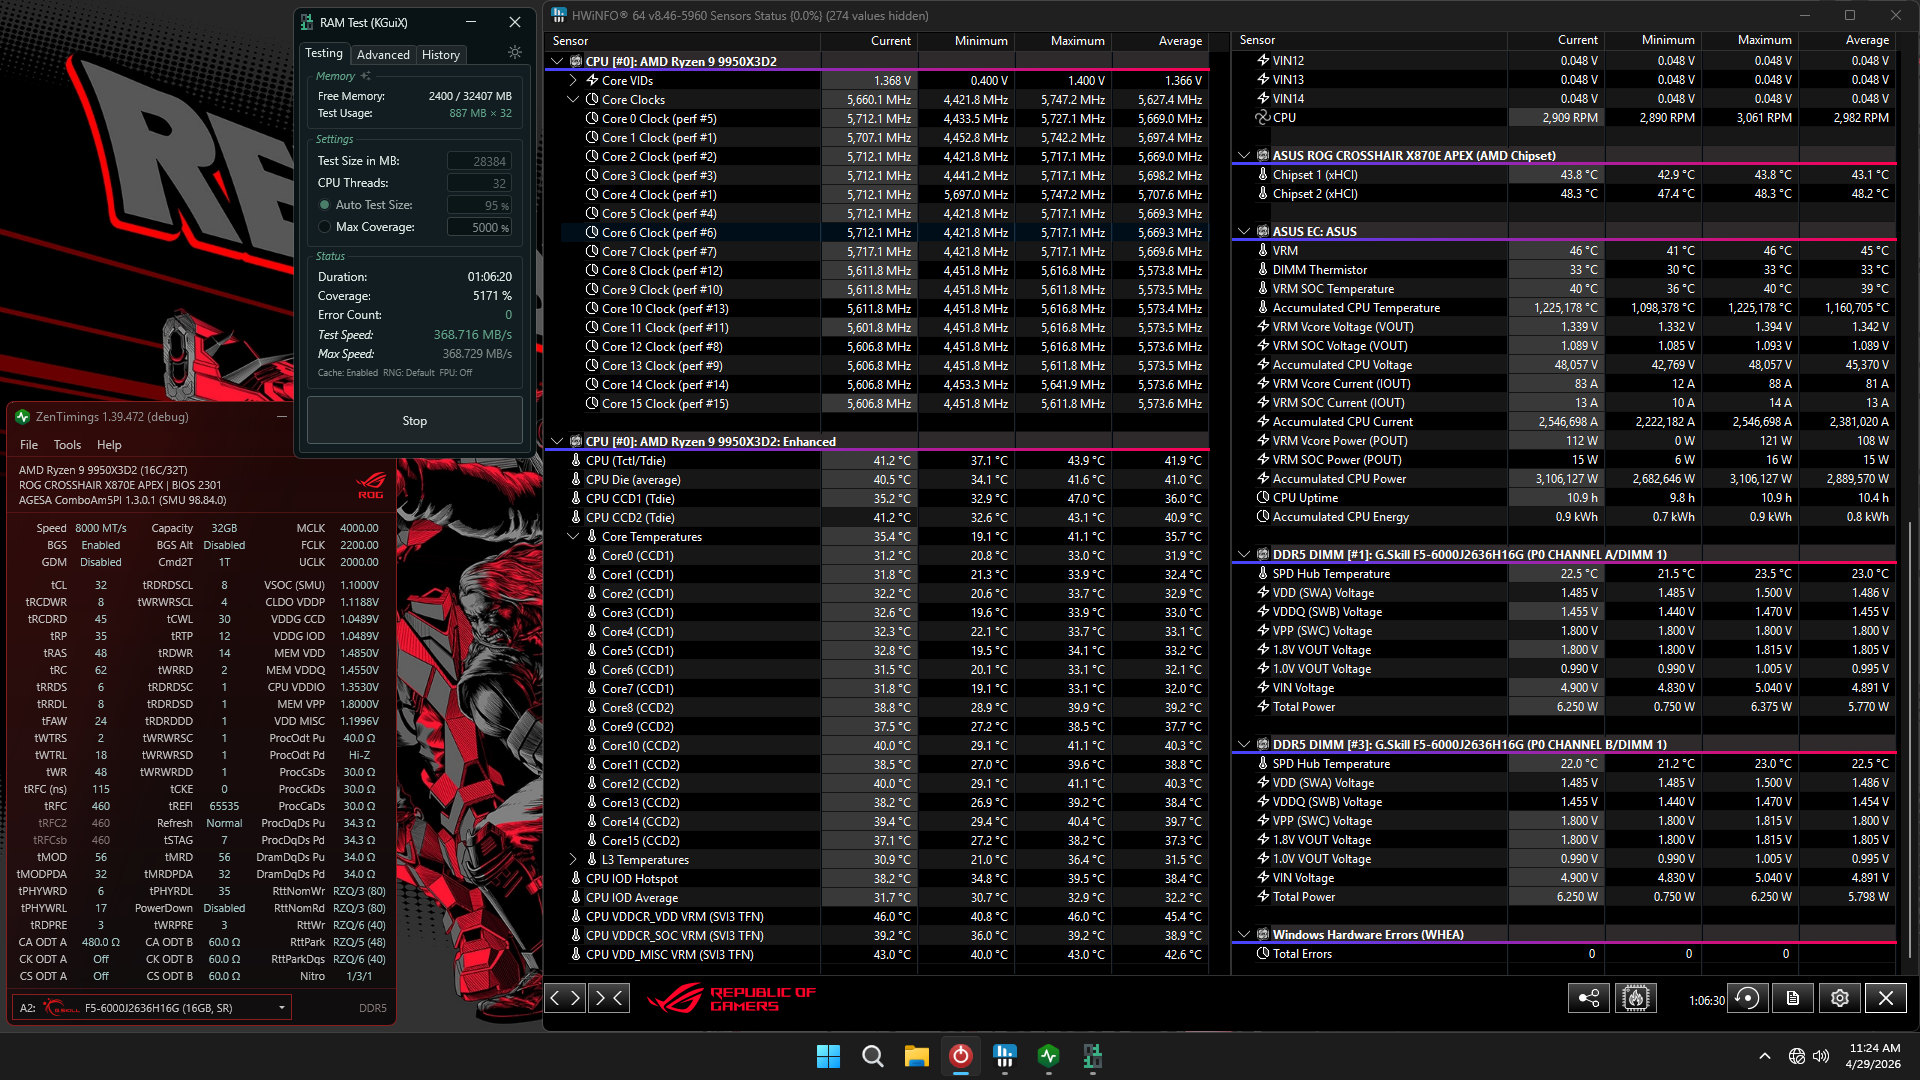The width and height of the screenshot is (1920, 1080).
Task: Click the Max Coverage percent field
Action: click(479, 227)
